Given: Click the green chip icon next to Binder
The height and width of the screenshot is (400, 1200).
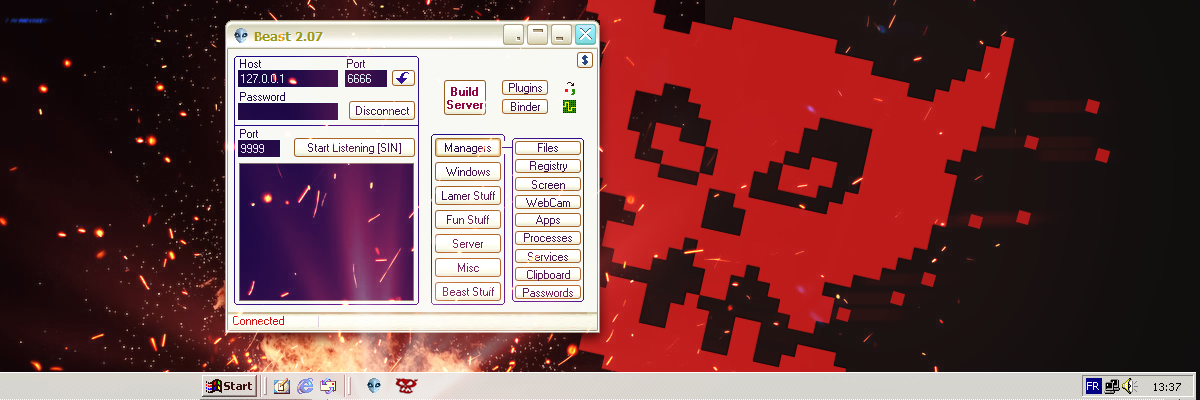Looking at the screenshot, I should [x=569, y=107].
